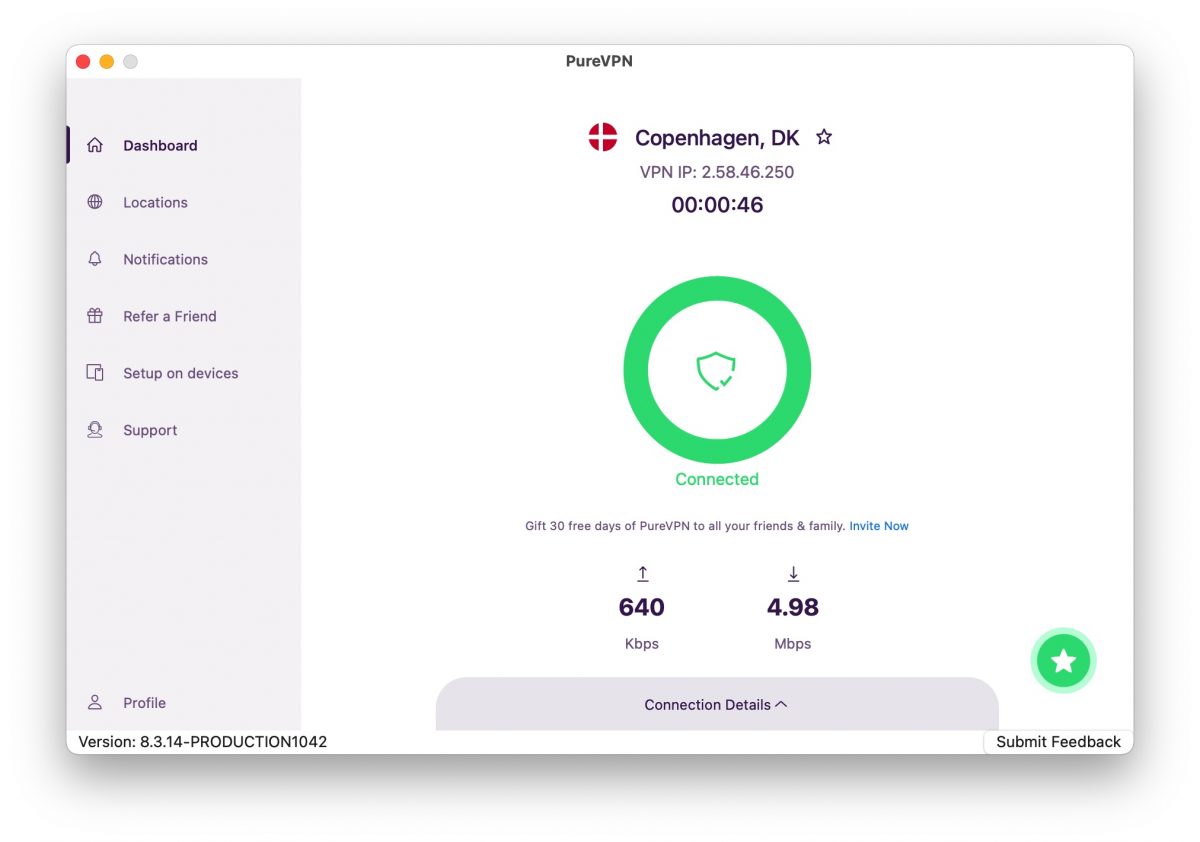Click the green floating star button
Viewport: 1200px width, 842px height.
[x=1064, y=661]
